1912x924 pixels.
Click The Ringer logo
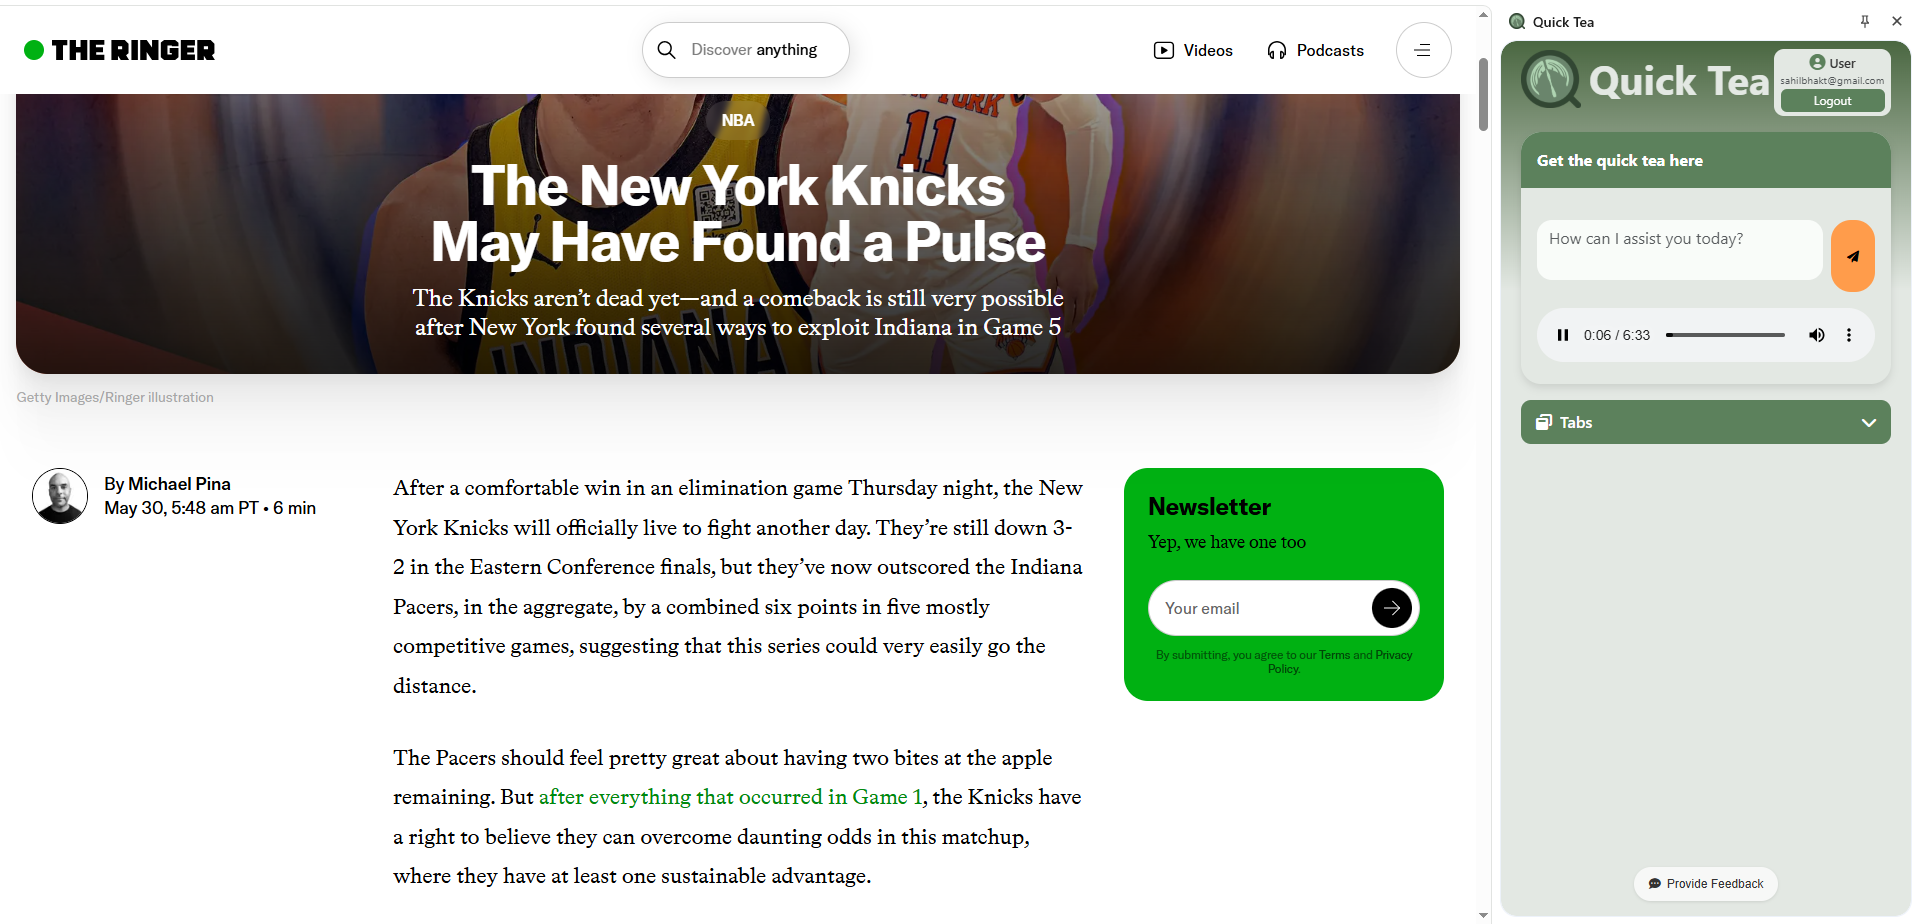coord(119,50)
